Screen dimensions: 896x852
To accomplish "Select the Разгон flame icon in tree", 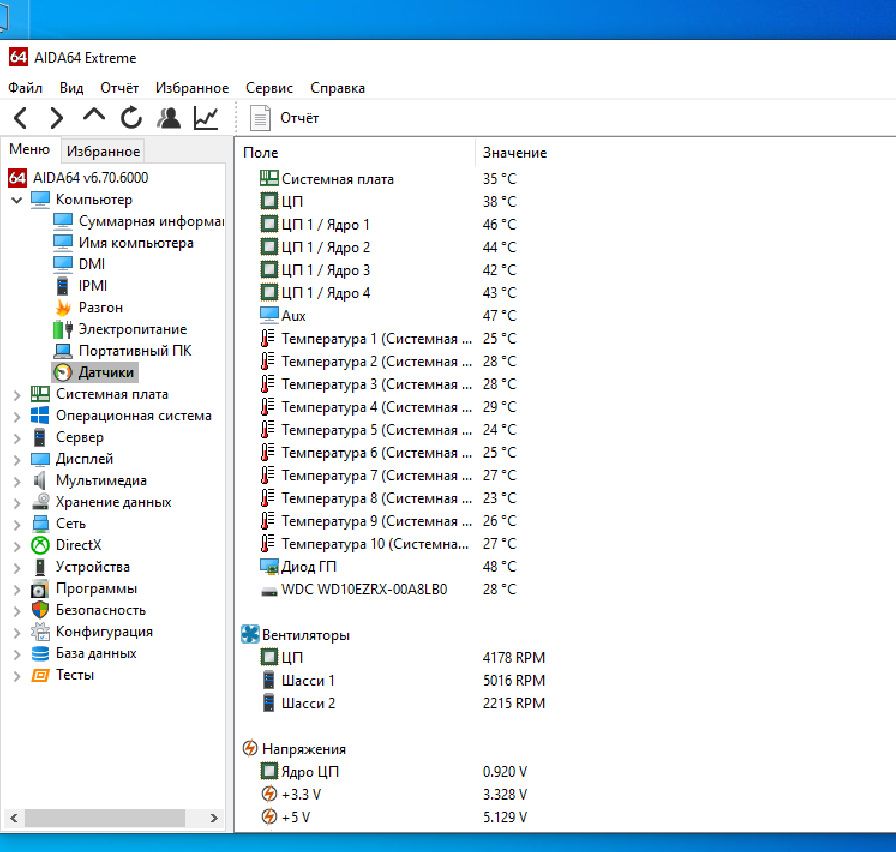I will [x=63, y=307].
